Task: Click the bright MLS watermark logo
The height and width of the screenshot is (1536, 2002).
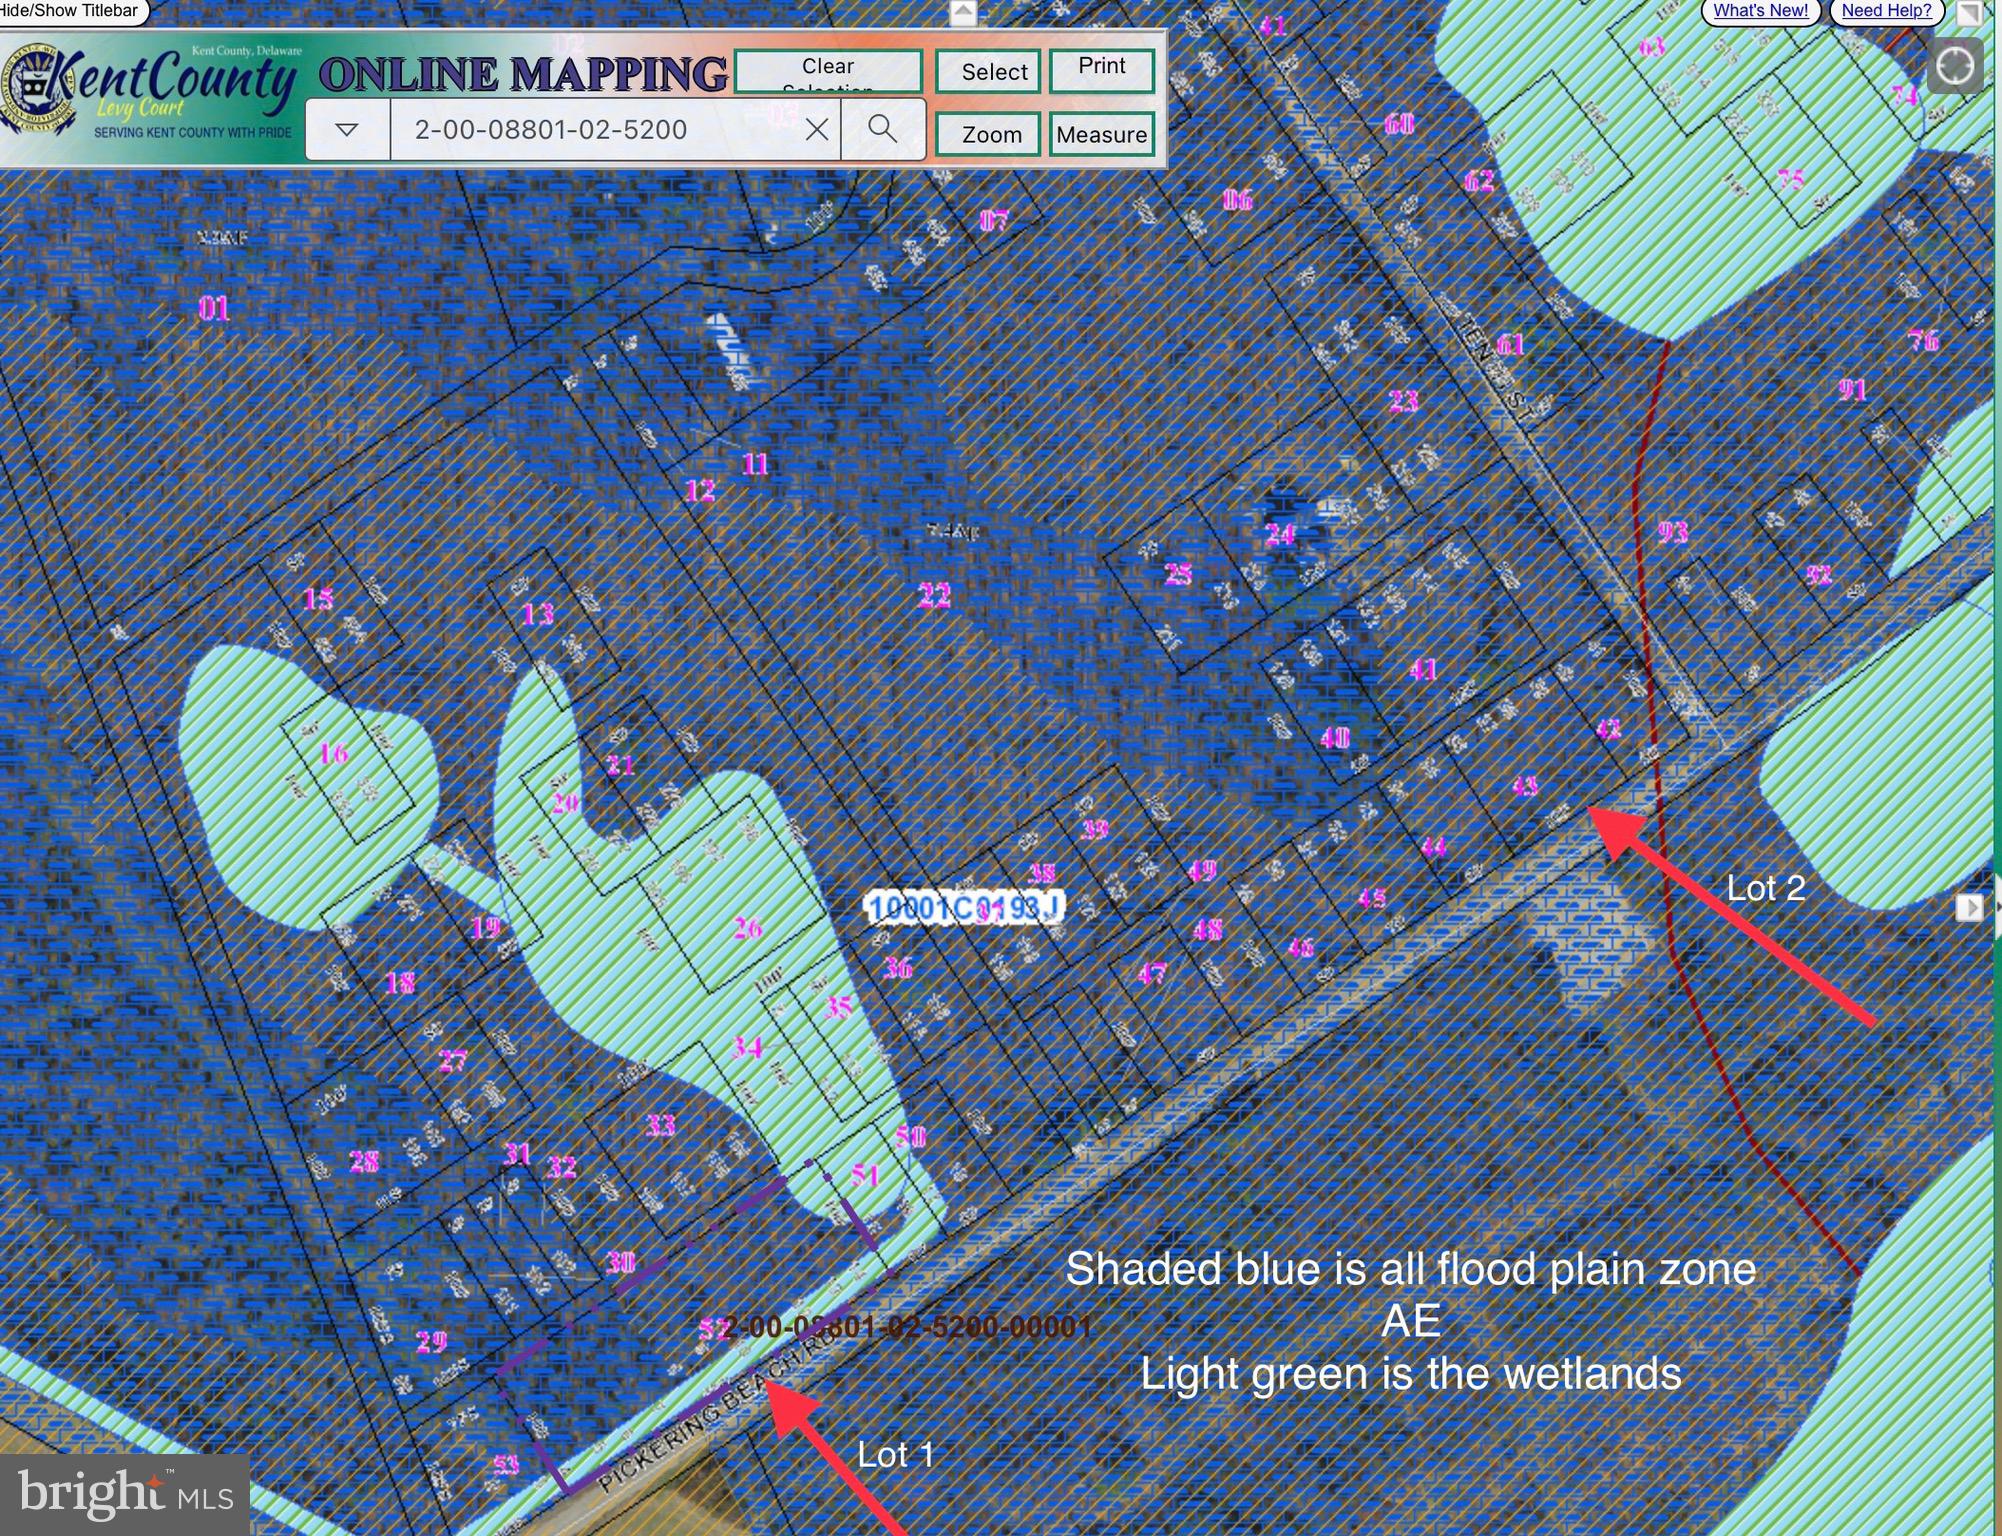Action: click(124, 1494)
